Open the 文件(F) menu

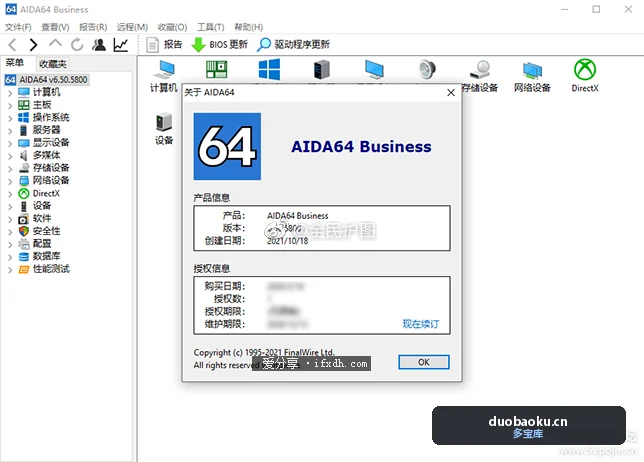click(18, 27)
